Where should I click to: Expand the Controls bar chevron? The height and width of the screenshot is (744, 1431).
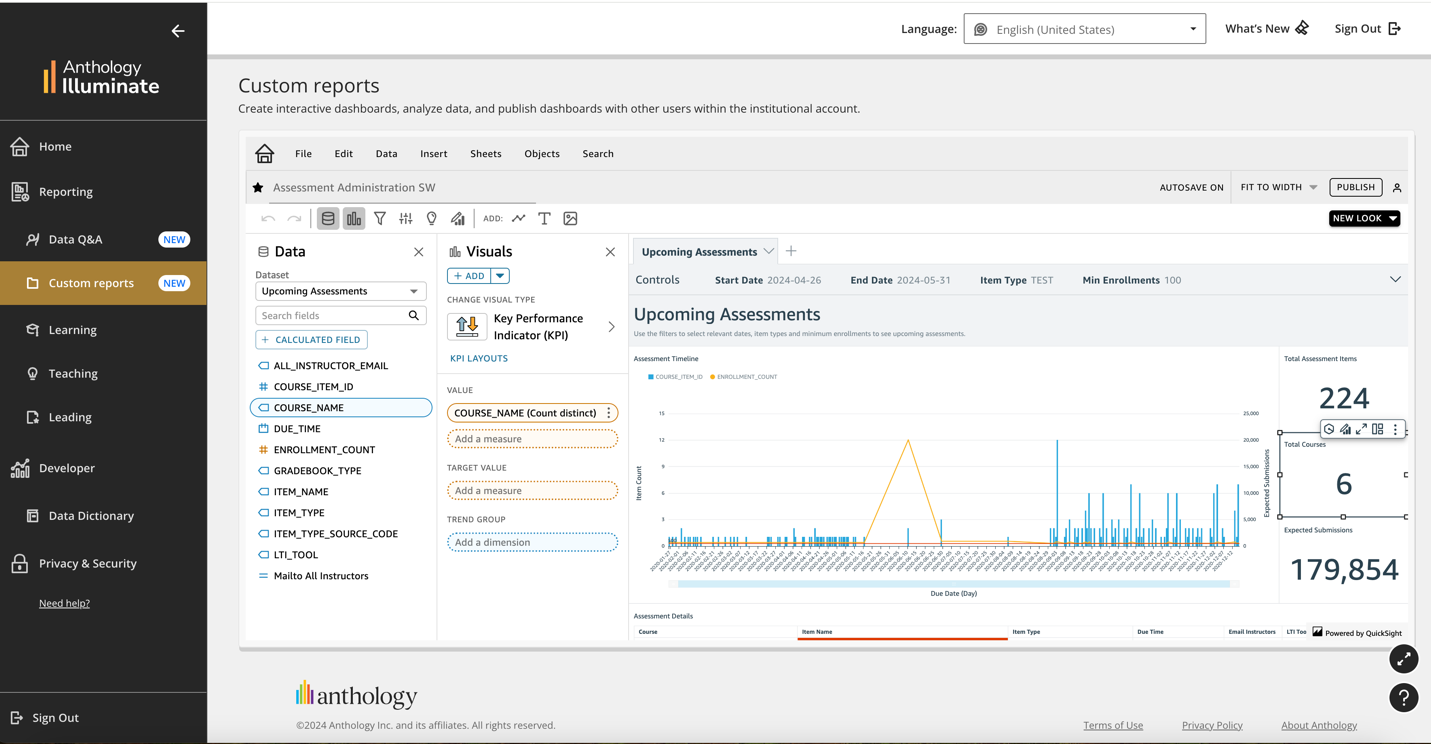tap(1395, 280)
